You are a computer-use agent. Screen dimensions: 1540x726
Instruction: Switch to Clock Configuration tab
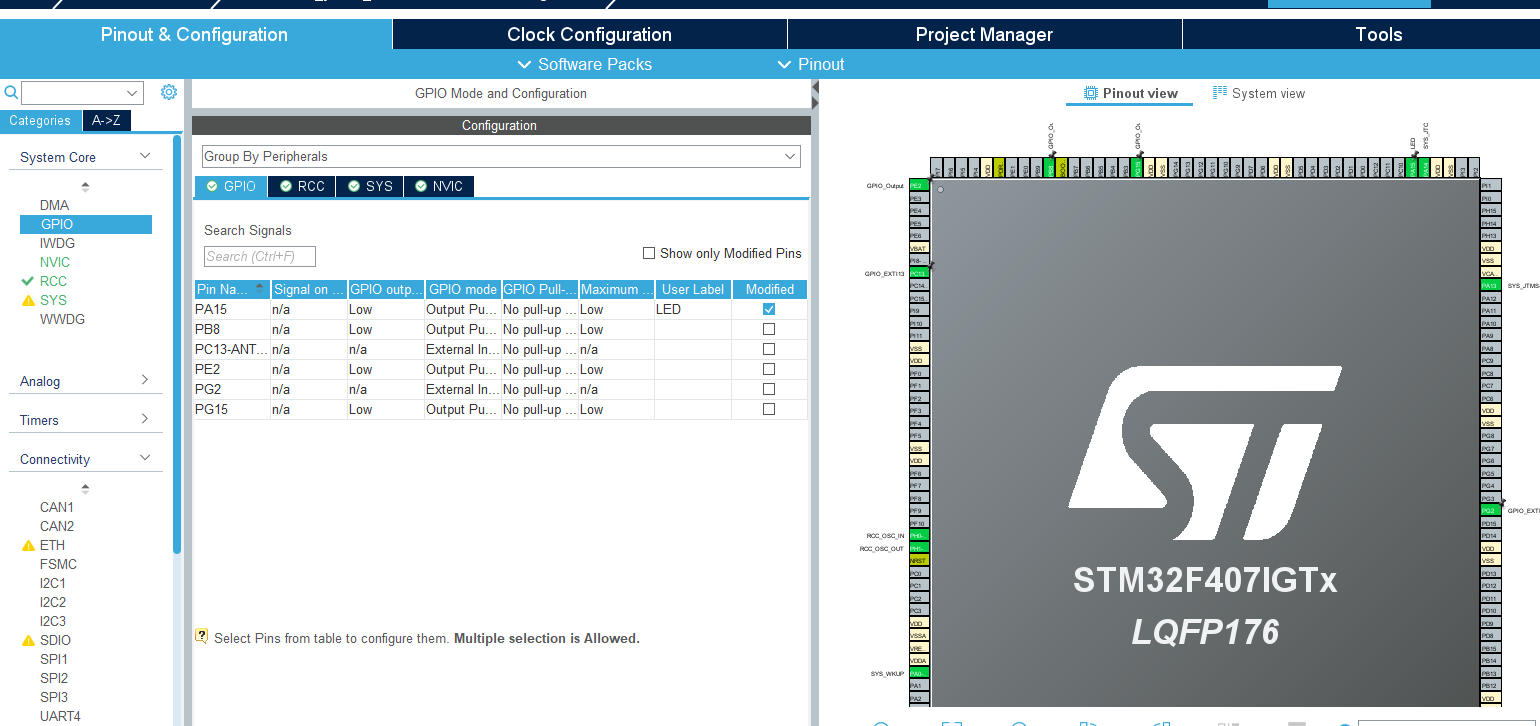(x=589, y=34)
